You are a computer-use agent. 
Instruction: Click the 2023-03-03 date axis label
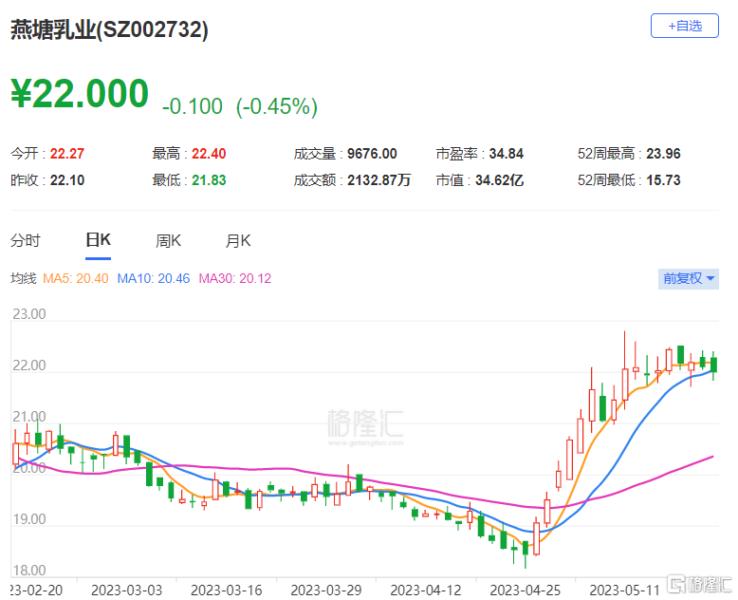[127, 591]
